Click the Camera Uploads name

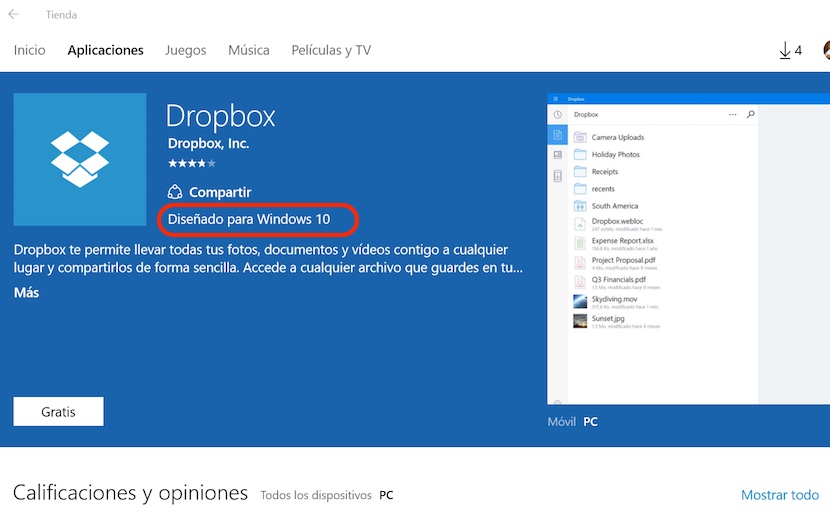click(618, 137)
